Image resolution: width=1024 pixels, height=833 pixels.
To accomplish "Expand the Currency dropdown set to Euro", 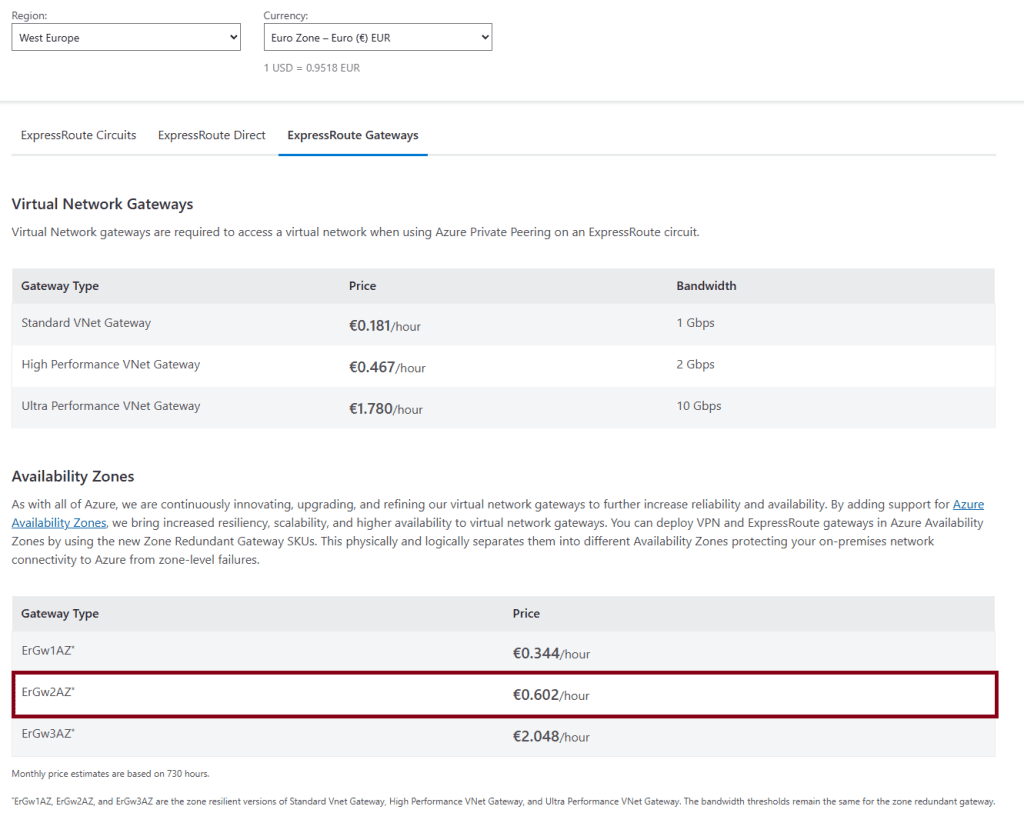I will click(377, 38).
